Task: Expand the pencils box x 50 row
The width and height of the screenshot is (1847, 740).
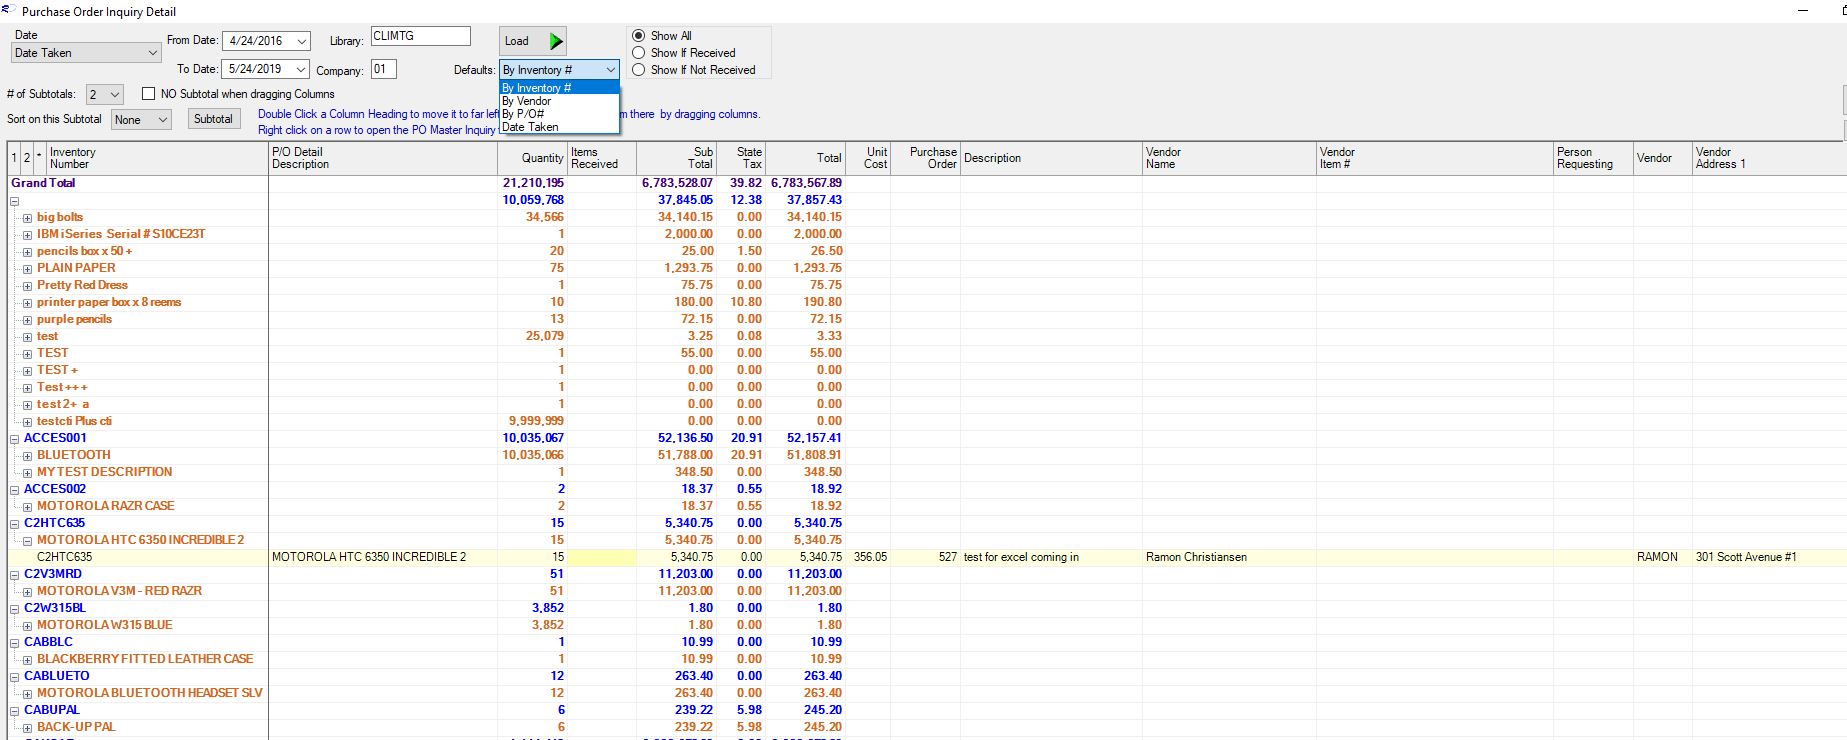Action: (x=28, y=252)
